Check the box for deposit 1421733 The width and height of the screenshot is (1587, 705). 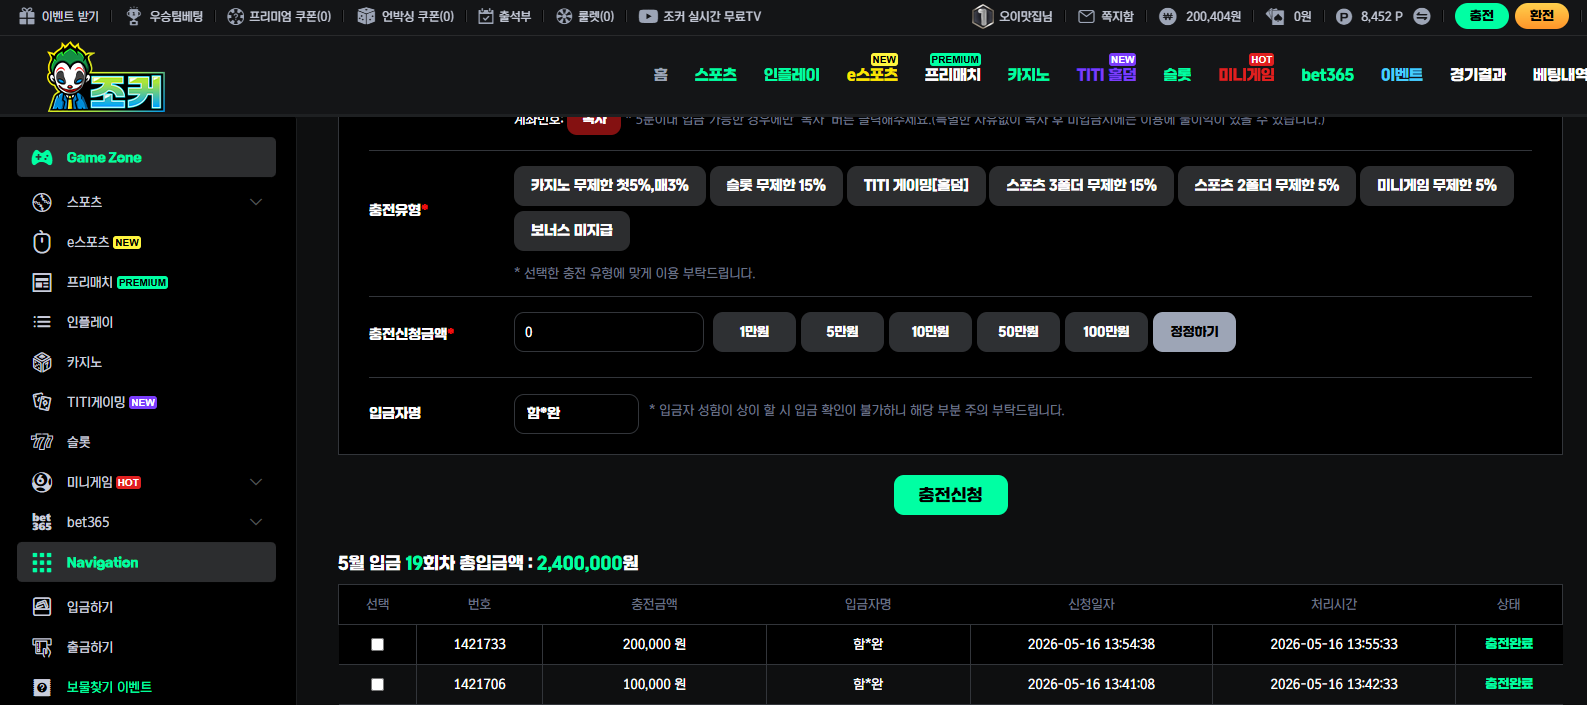tap(377, 645)
